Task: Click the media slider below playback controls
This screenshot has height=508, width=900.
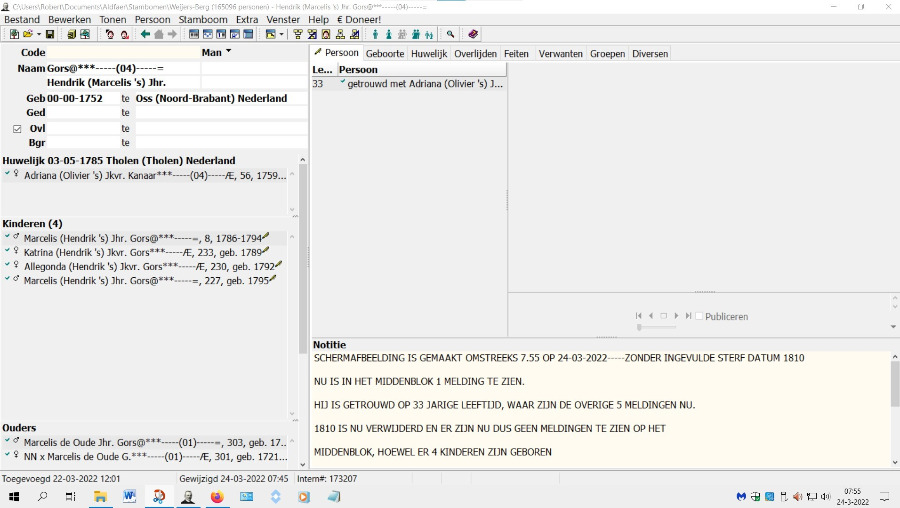Action: click(x=656, y=327)
